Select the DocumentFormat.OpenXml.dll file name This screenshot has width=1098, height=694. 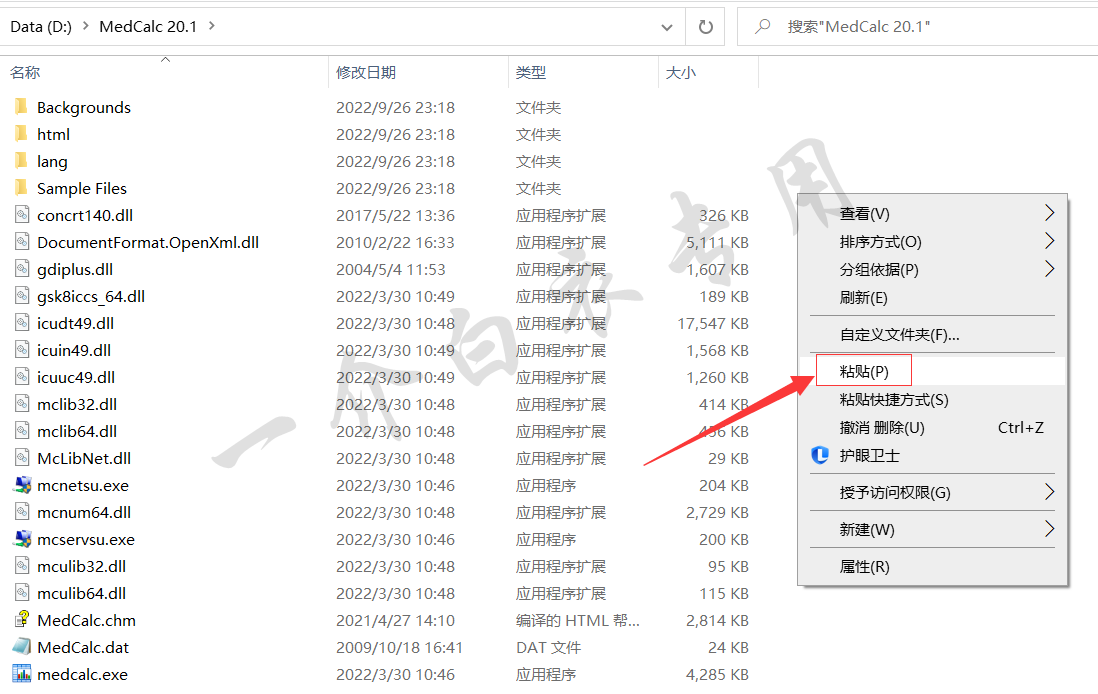pos(148,242)
